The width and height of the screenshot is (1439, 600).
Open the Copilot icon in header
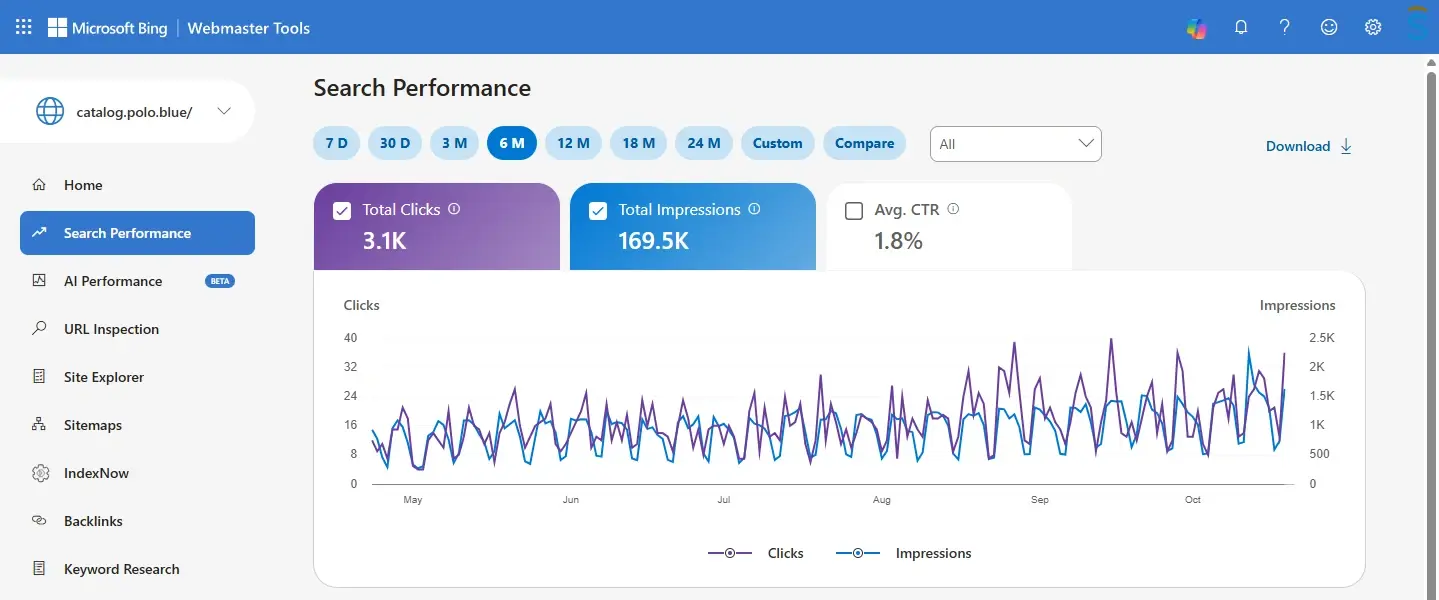click(x=1196, y=28)
